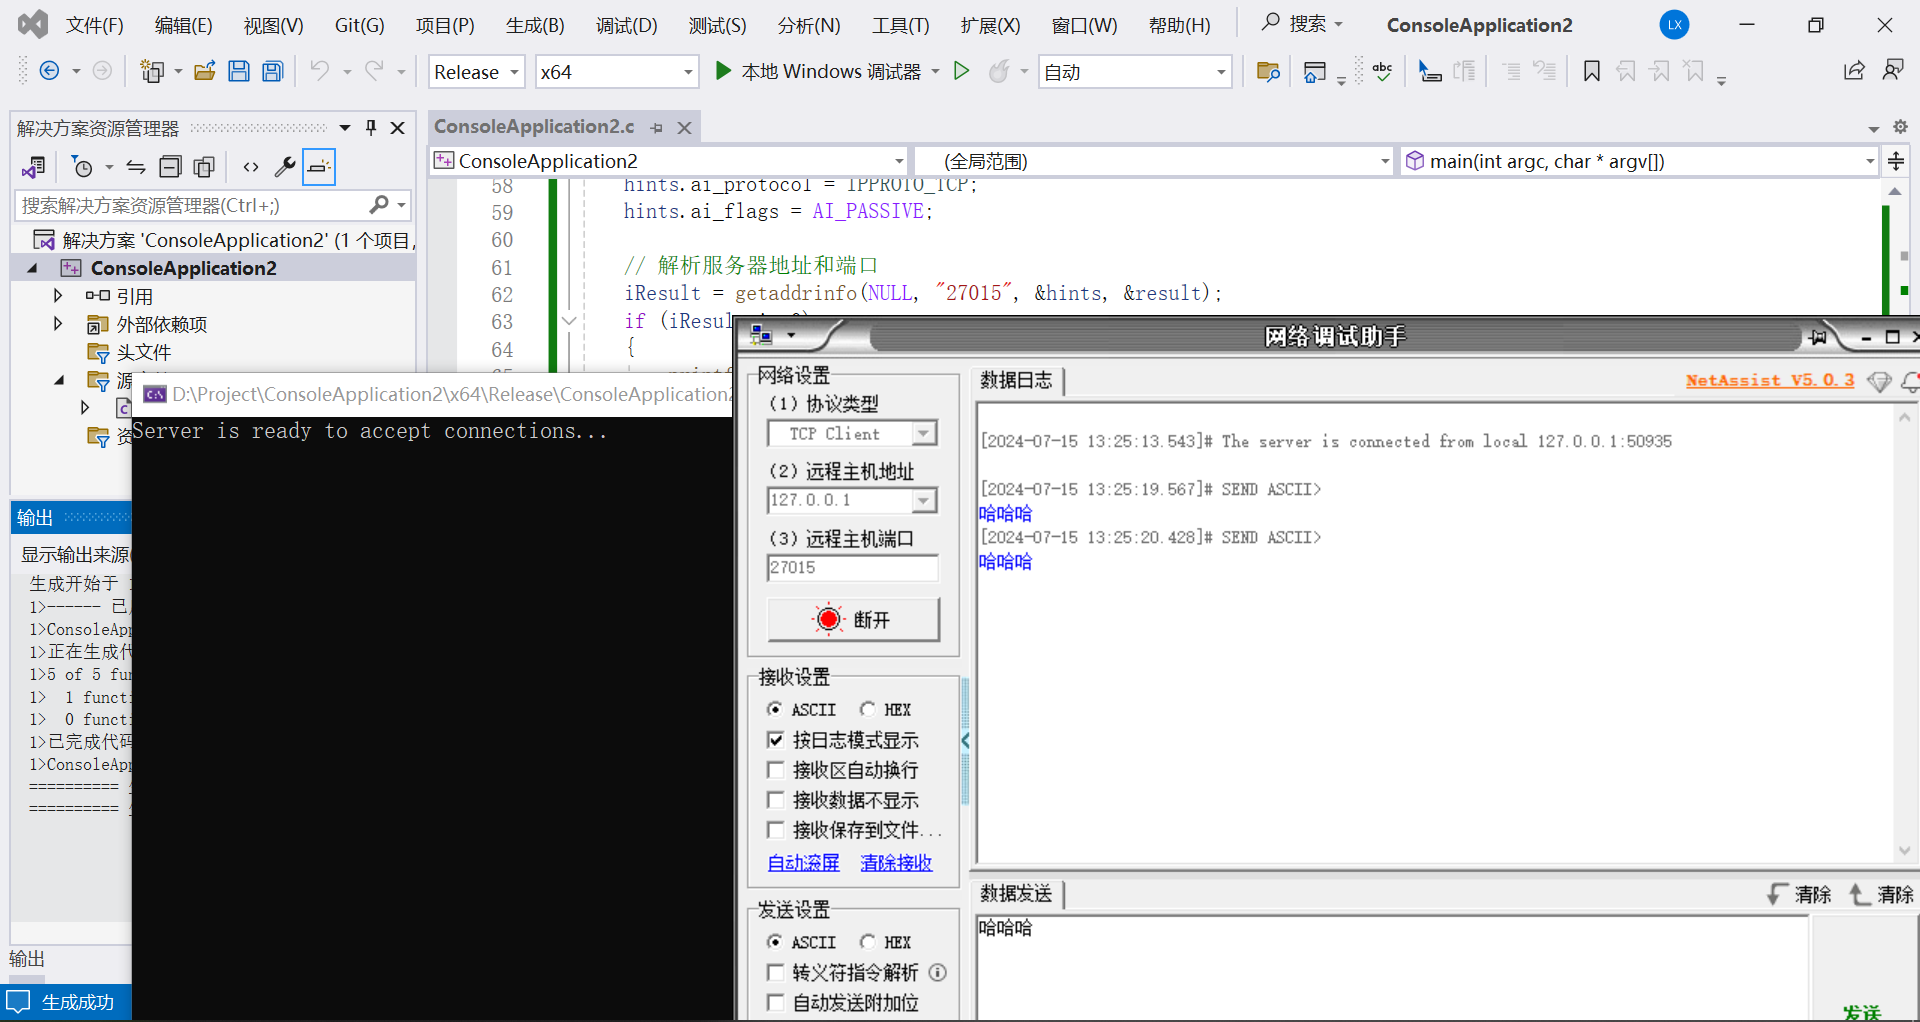The image size is (1920, 1022).
Task: Expand the 外部依赖项 tree node
Action: pyautogui.click(x=57, y=323)
